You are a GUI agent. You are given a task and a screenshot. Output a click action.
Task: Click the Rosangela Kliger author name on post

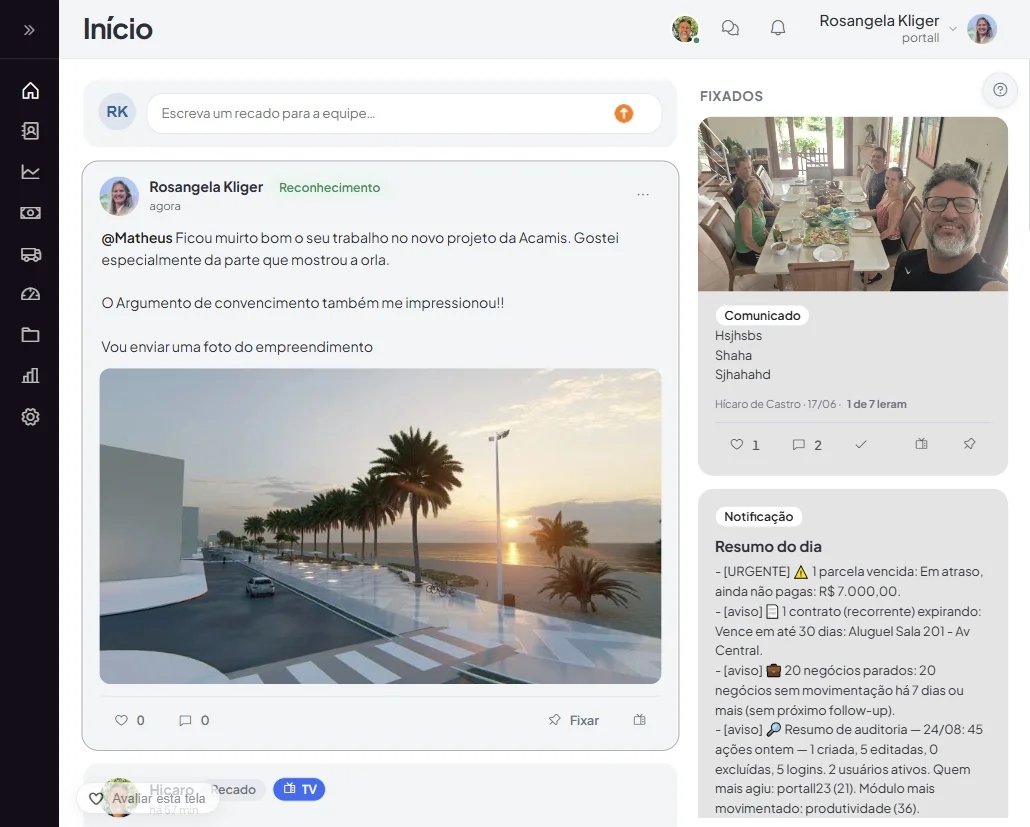[x=206, y=187]
